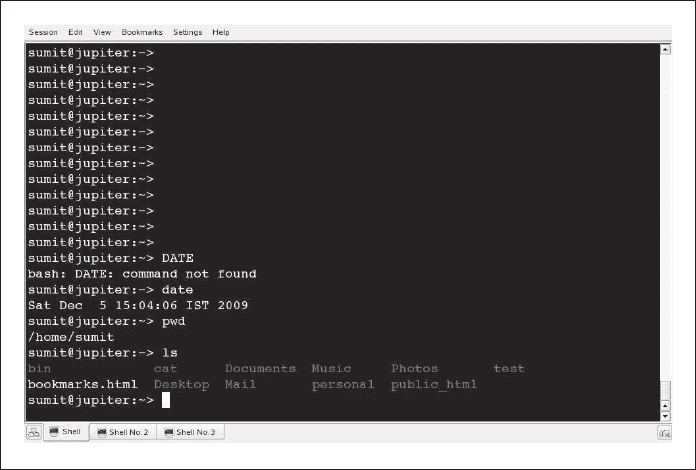
Task: Click the terminal icon on Shell No. 3 tab
Action: [x=169, y=432]
